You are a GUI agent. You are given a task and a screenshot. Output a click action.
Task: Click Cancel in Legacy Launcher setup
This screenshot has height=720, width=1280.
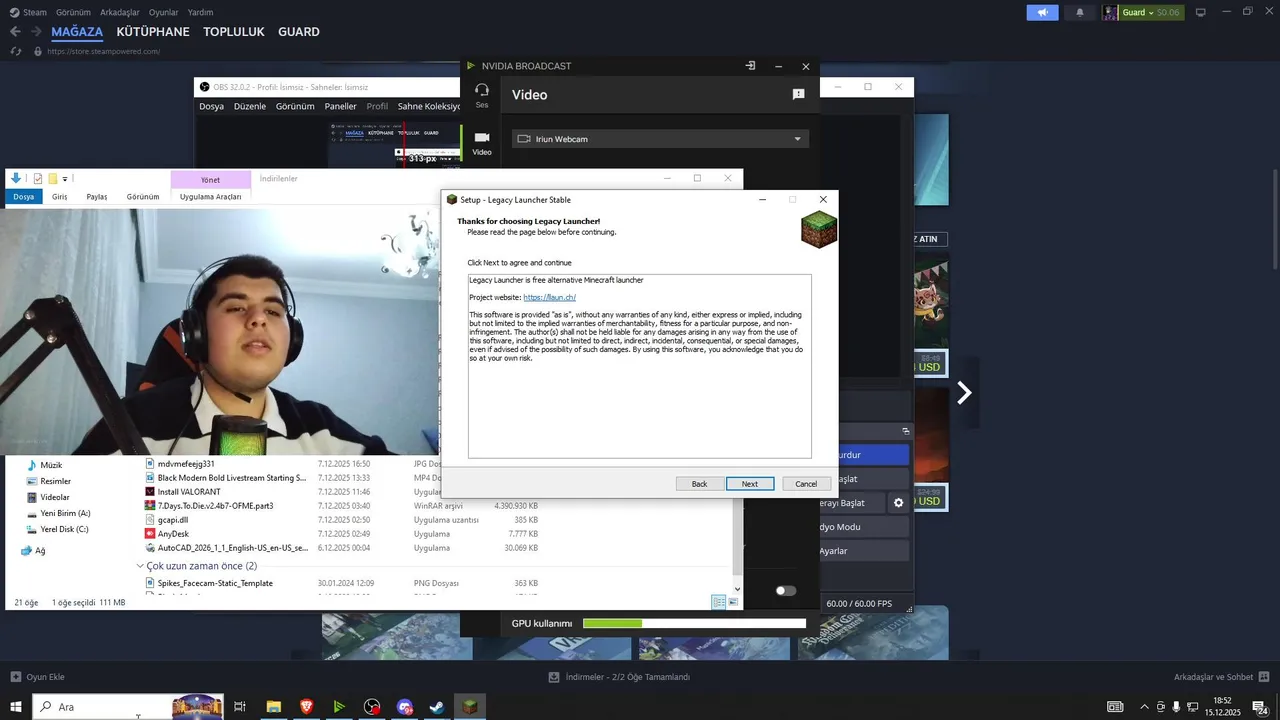pos(806,483)
